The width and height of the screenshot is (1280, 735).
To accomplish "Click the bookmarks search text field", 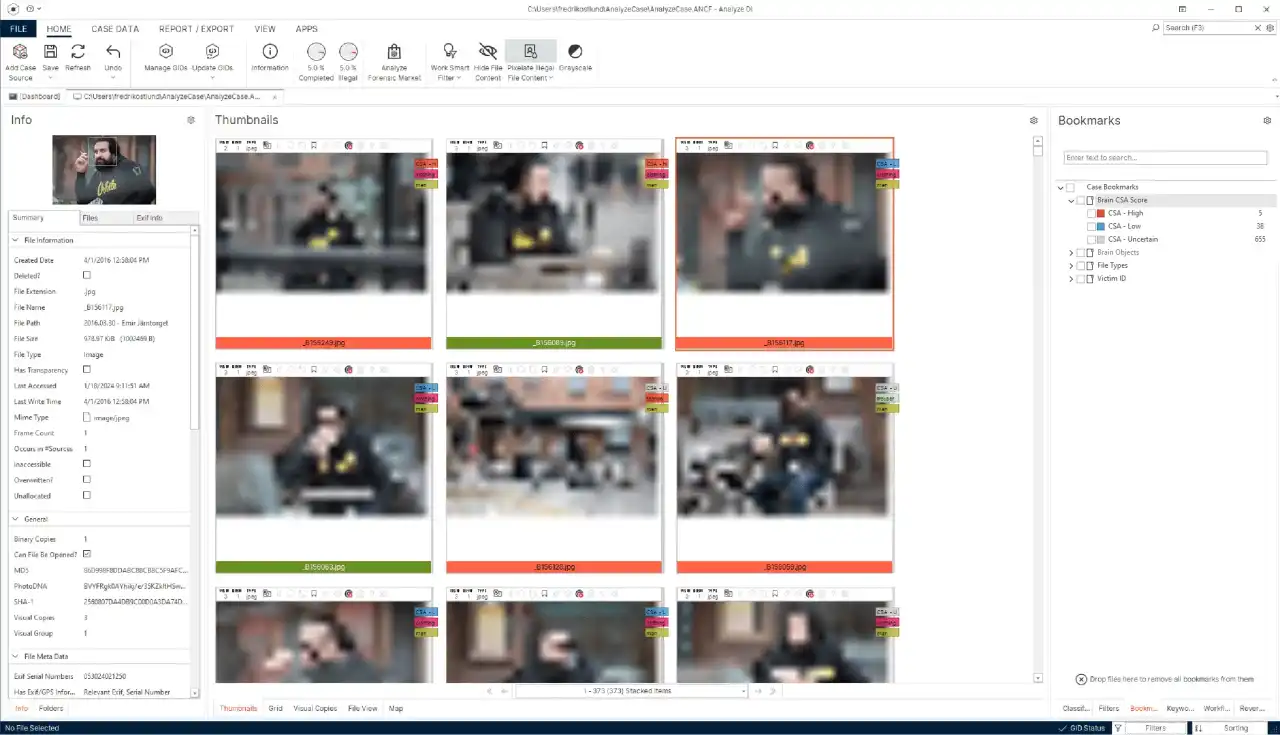I will [x=1165, y=158].
